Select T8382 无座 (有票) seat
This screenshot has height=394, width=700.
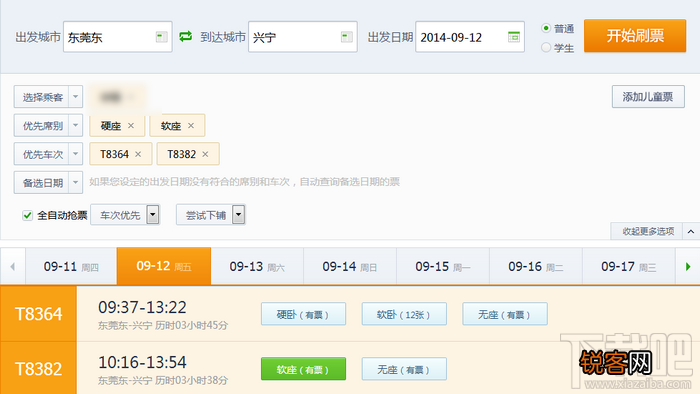404,369
